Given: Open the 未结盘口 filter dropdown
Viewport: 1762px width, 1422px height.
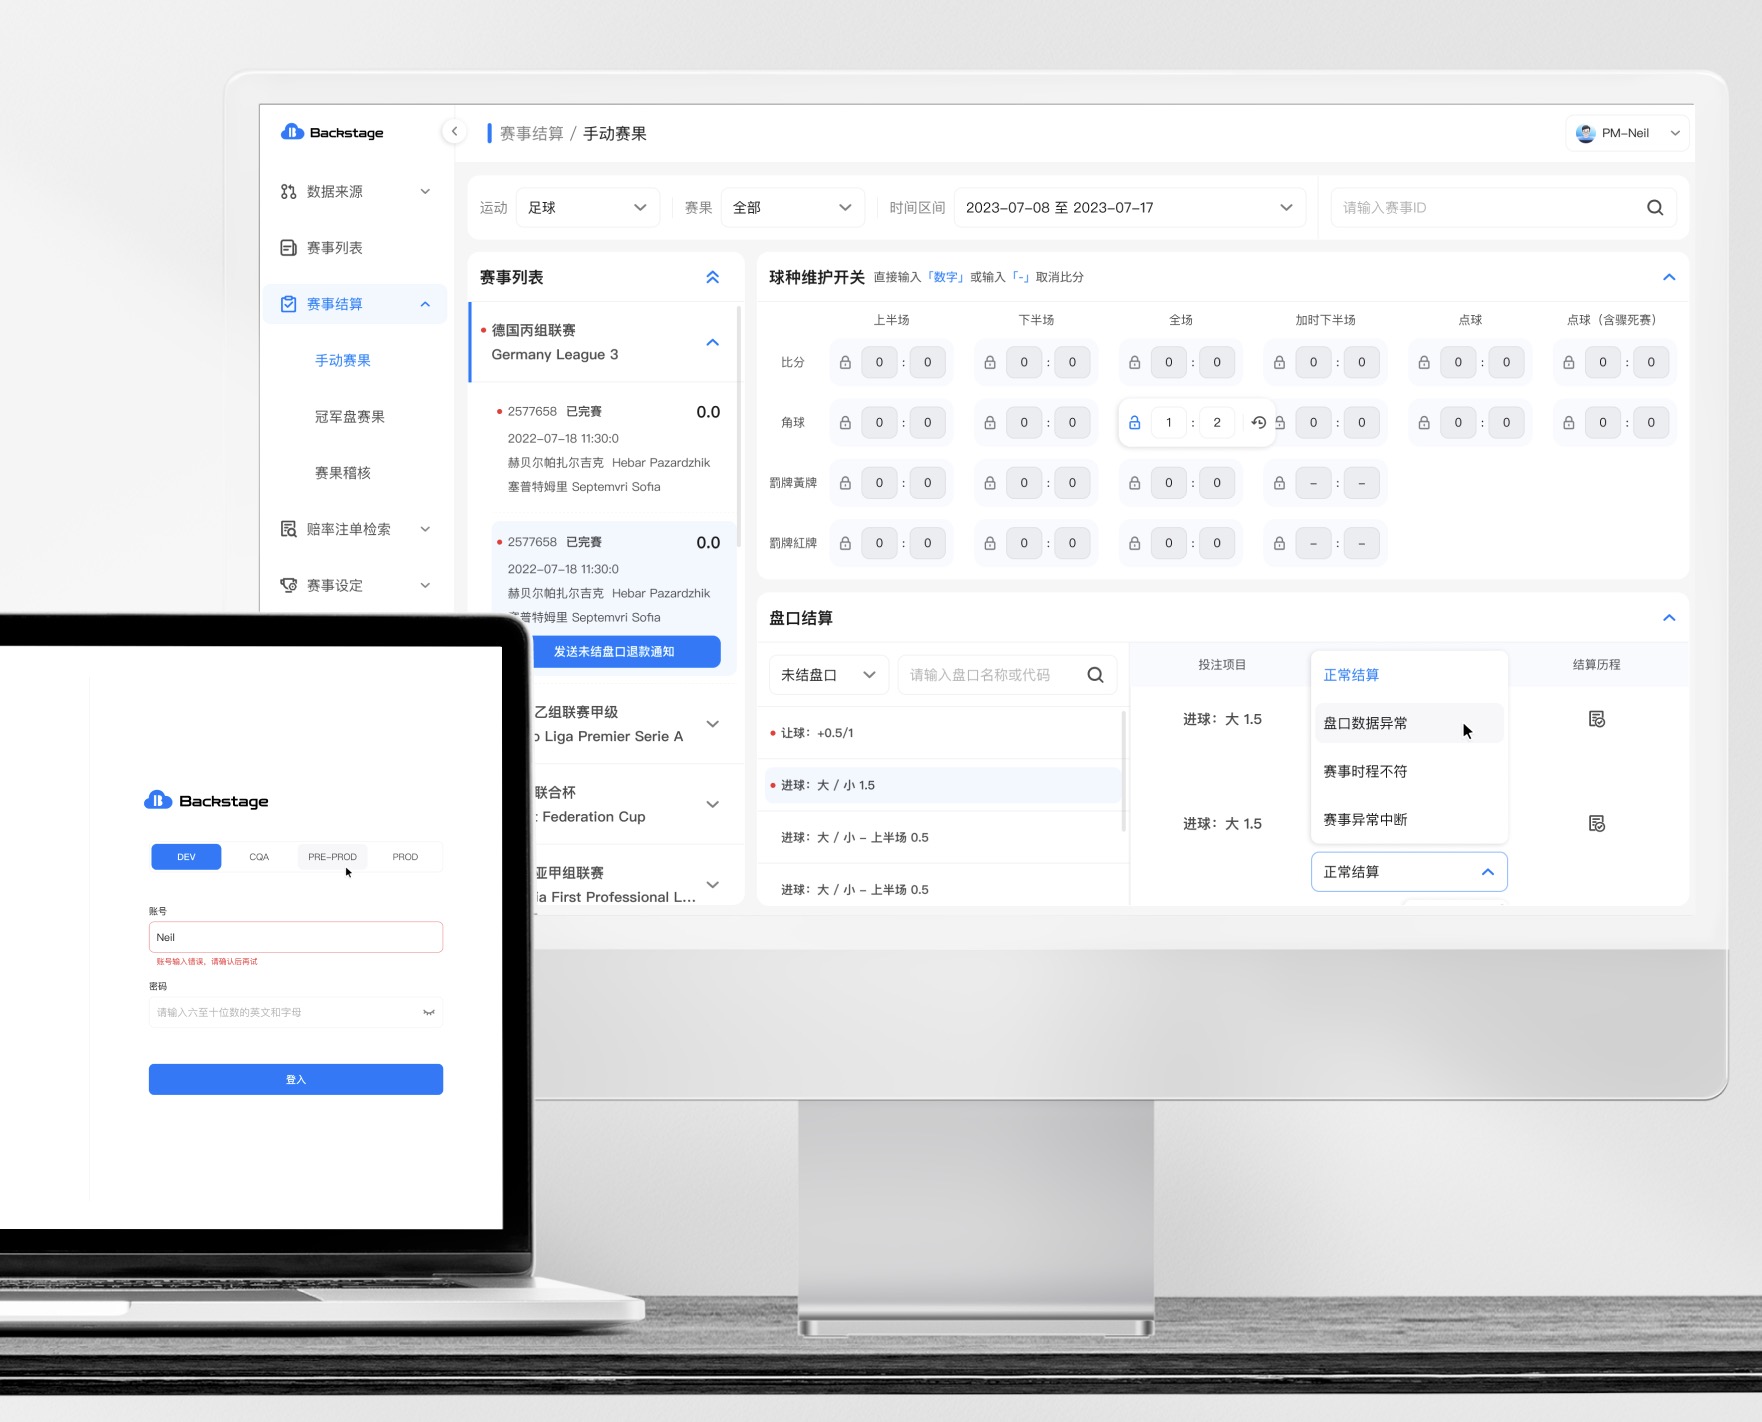Looking at the screenshot, I should pos(828,675).
